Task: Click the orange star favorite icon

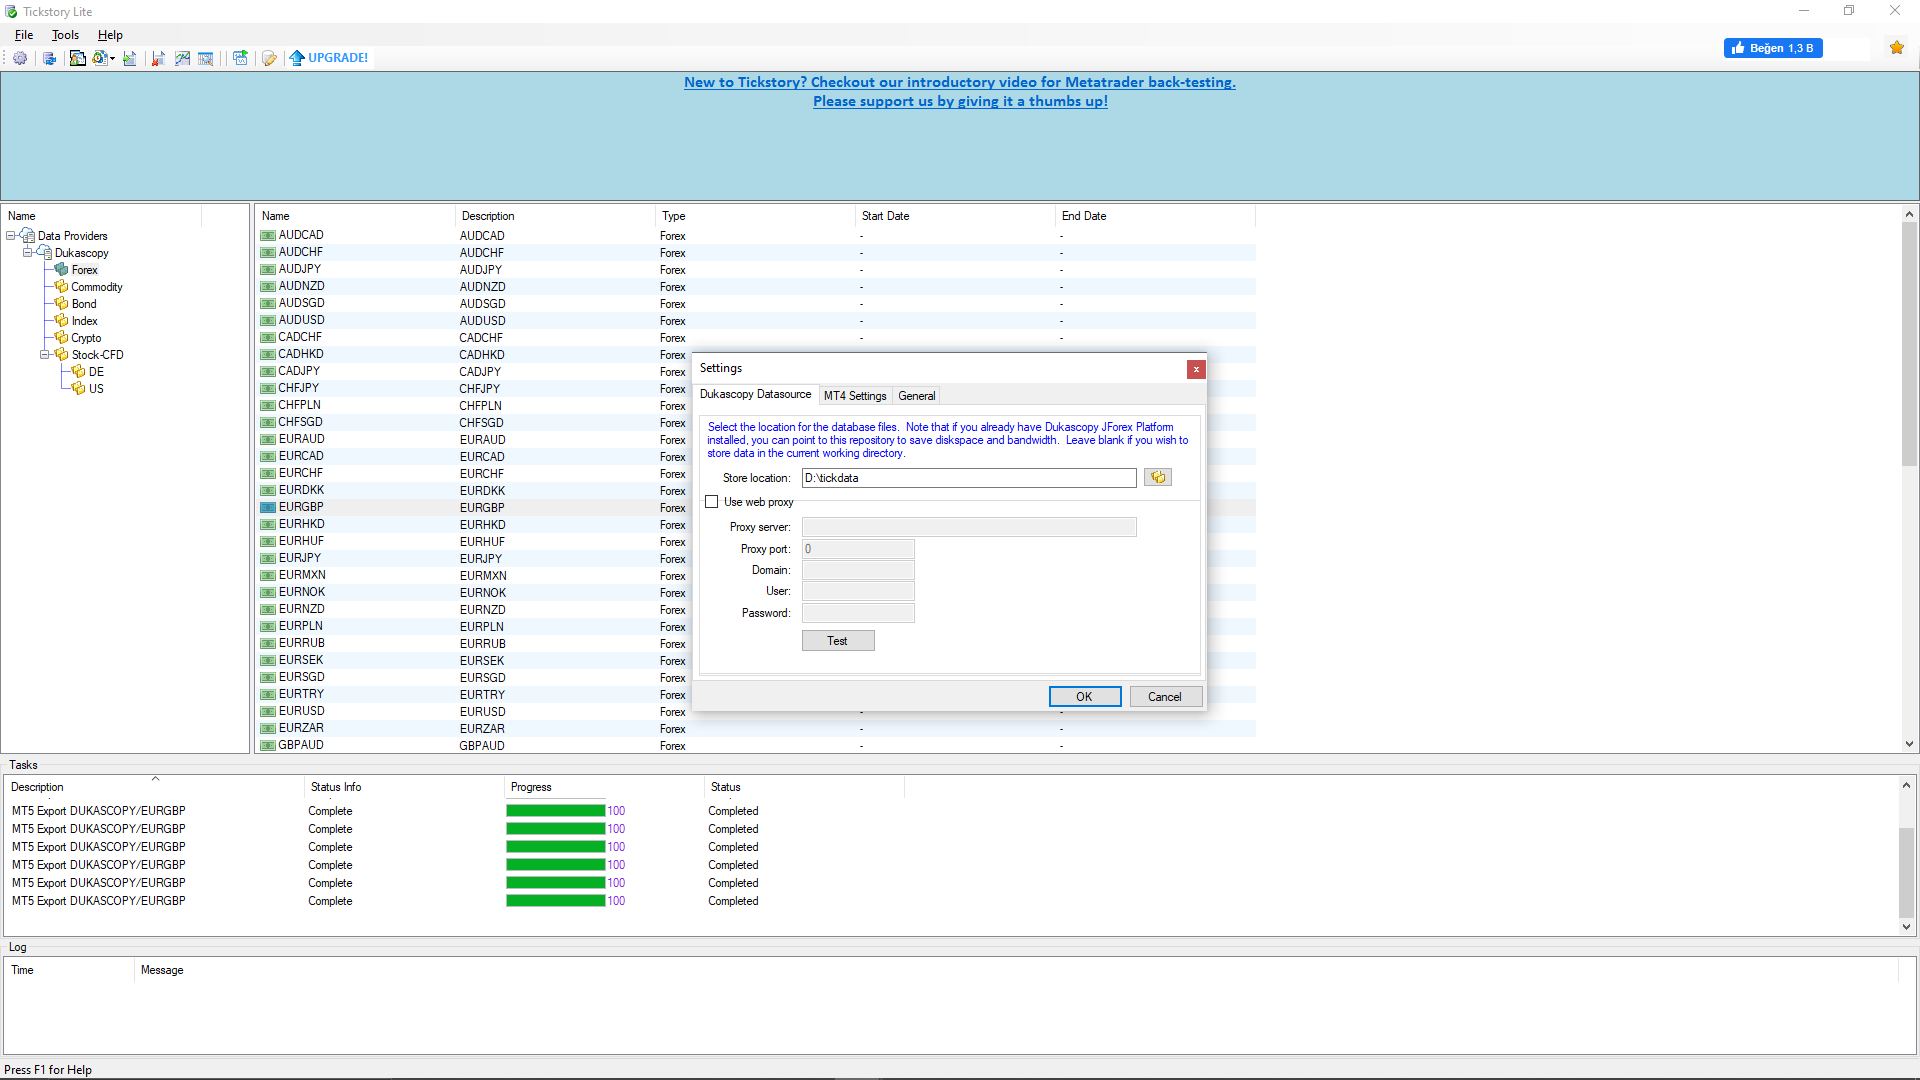Action: (x=1897, y=48)
